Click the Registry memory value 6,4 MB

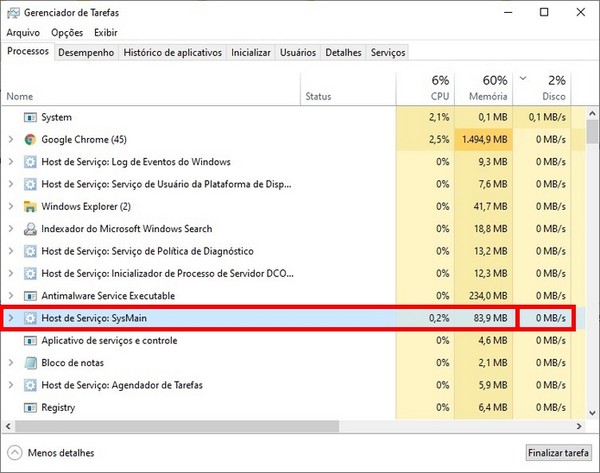click(x=493, y=408)
